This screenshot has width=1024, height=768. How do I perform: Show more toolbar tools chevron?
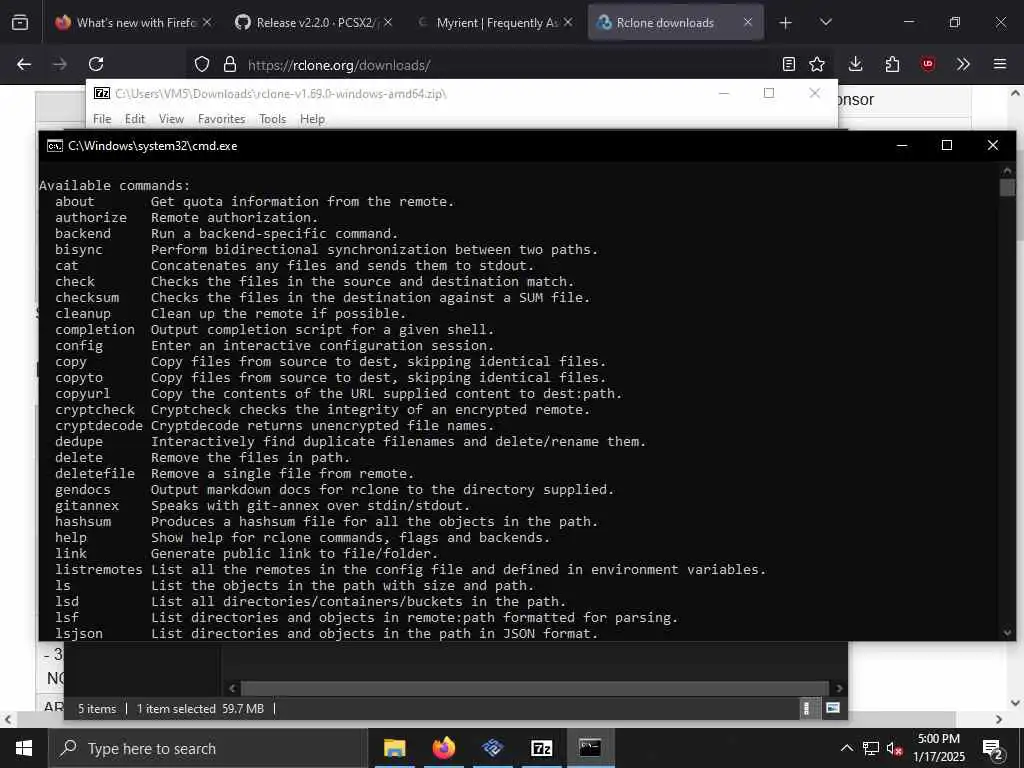(x=963, y=64)
